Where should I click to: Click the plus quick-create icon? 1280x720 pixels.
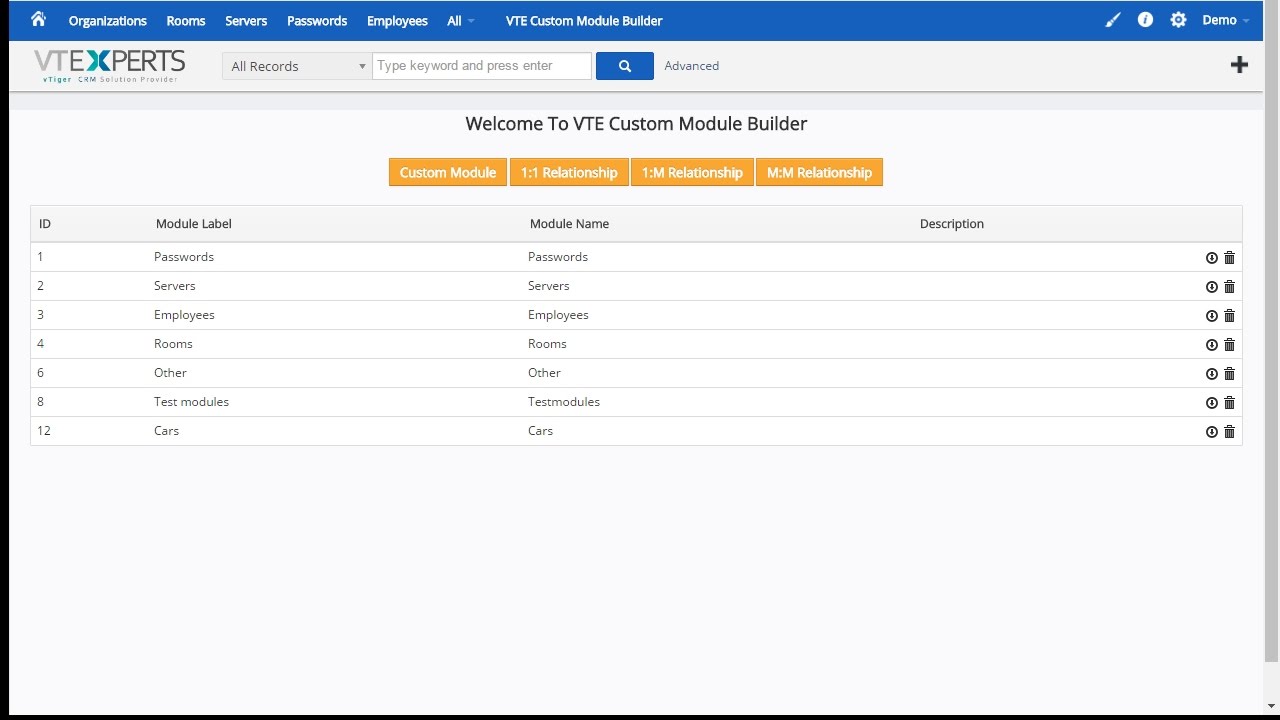click(1239, 65)
